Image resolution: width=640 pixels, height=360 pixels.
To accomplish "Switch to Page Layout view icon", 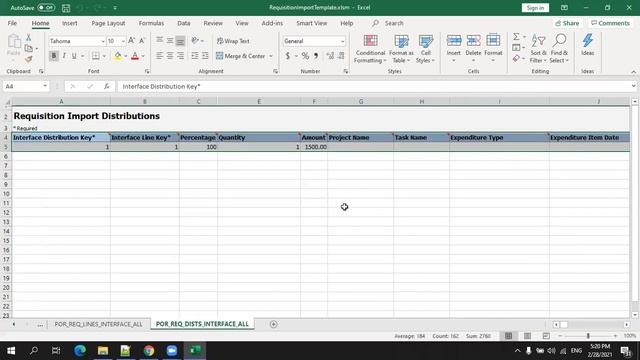I will pyautogui.click(x=527, y=336).
